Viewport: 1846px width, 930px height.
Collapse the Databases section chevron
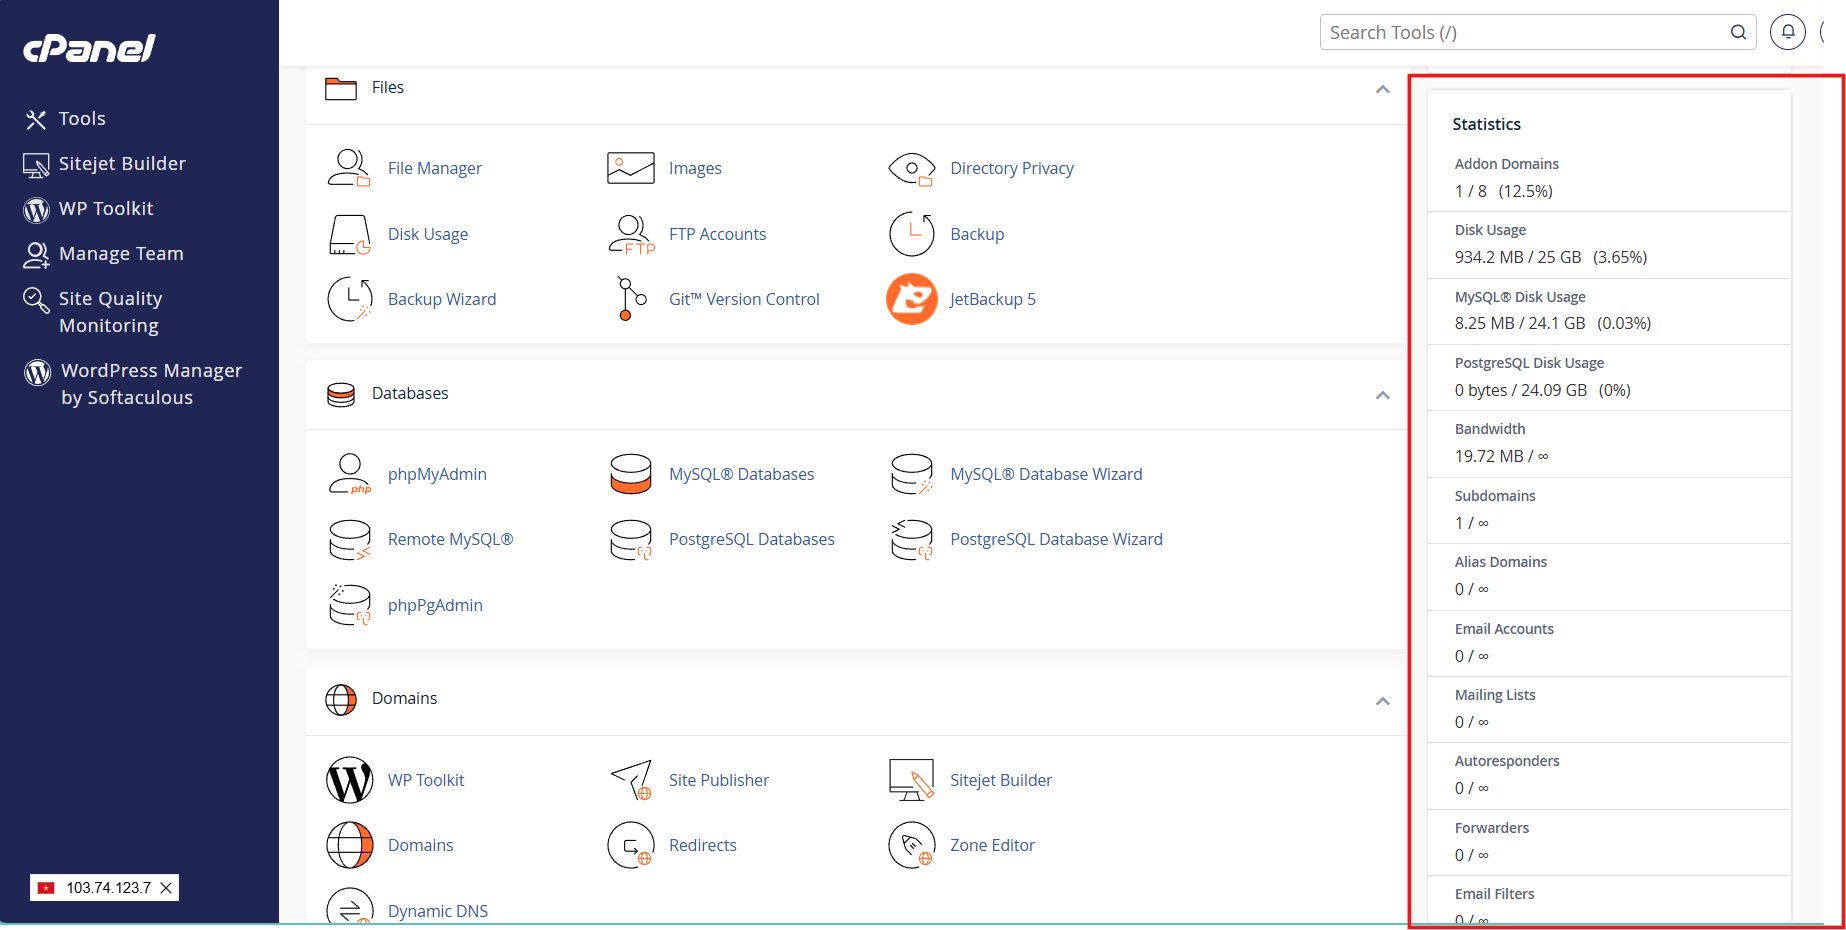(x=1382, y=395)
